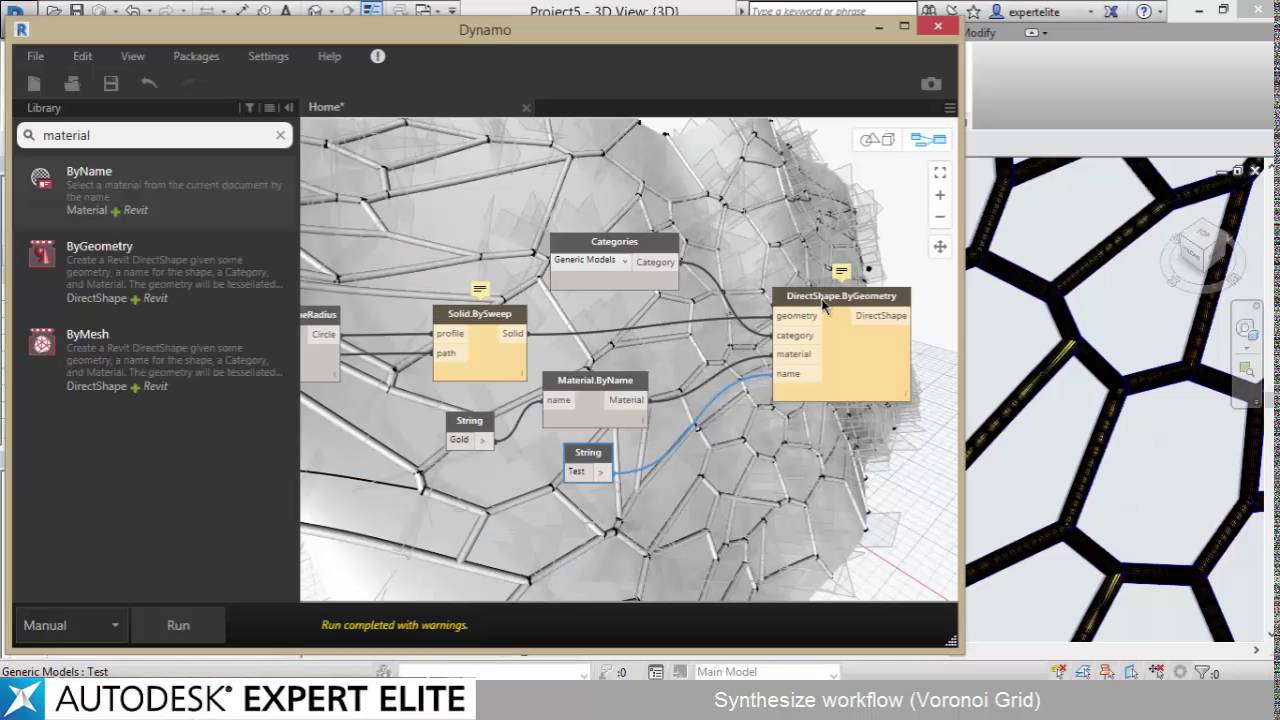Viewport: 1280px width, 720px height.
Task: Click the material input port of DirectShape node
Action: pos(794,354)
